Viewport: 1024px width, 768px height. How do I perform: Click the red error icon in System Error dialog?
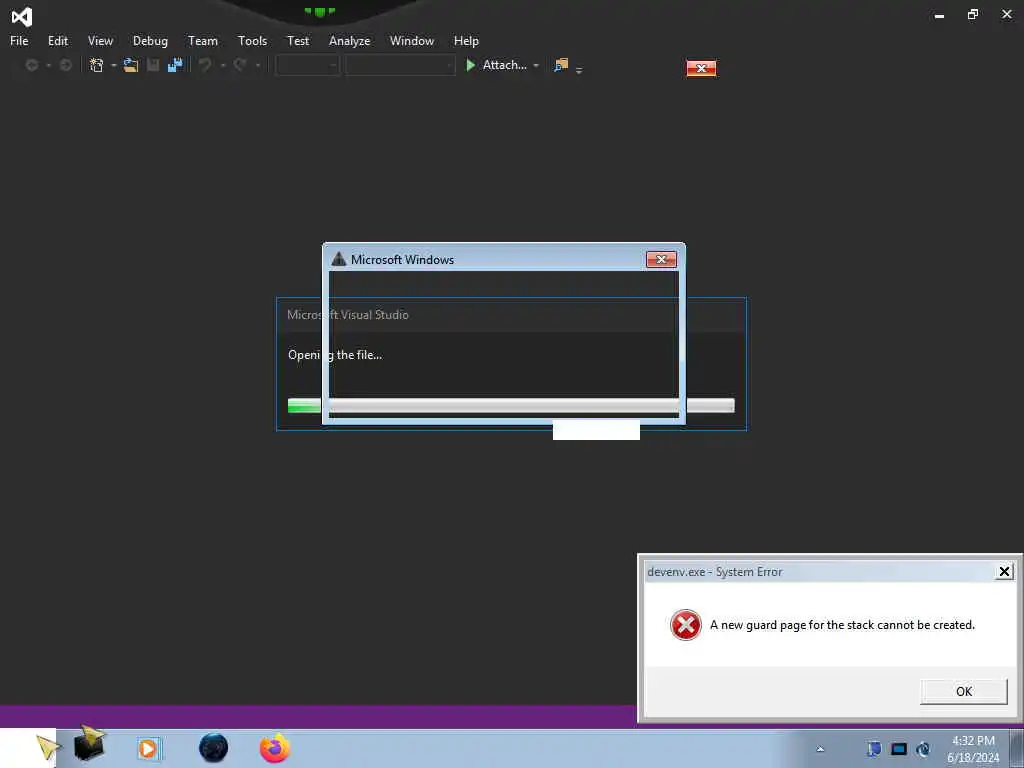pyautogui.click(x=686, y=625)
